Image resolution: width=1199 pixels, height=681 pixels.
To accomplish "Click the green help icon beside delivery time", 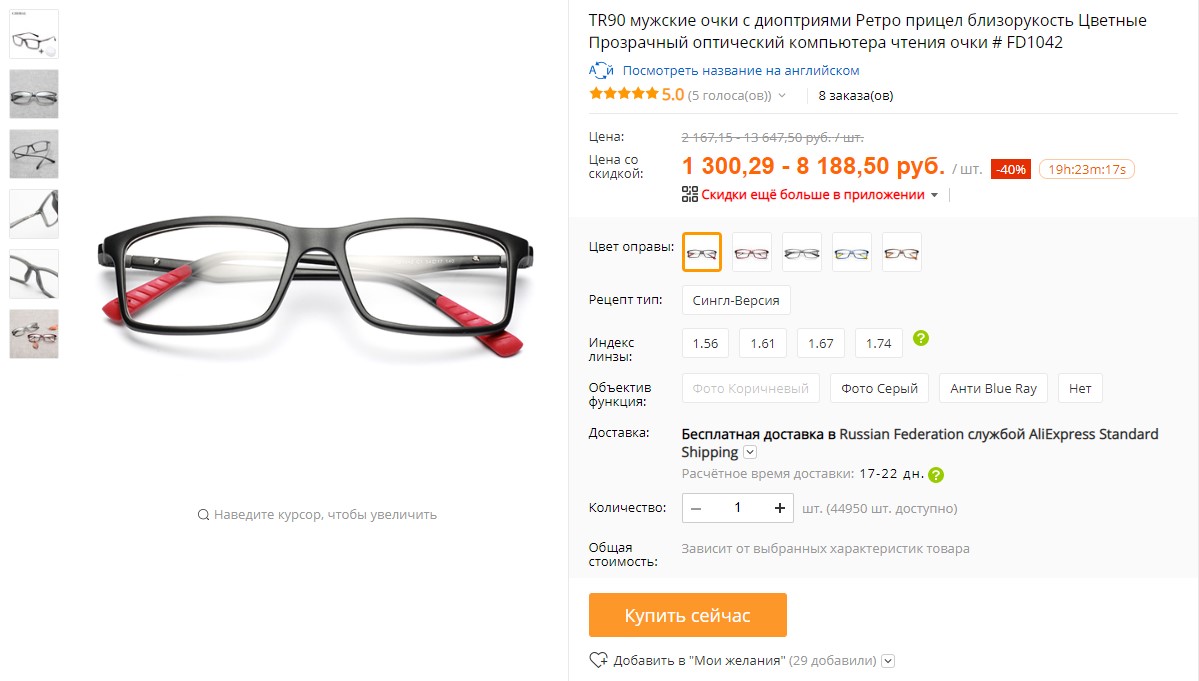I will pos(936,475).
